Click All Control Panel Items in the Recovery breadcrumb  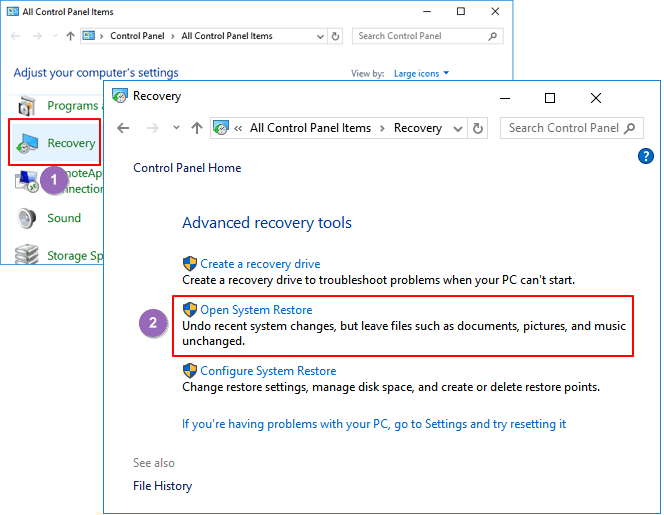pyautogui.click(x=310, y=128)
